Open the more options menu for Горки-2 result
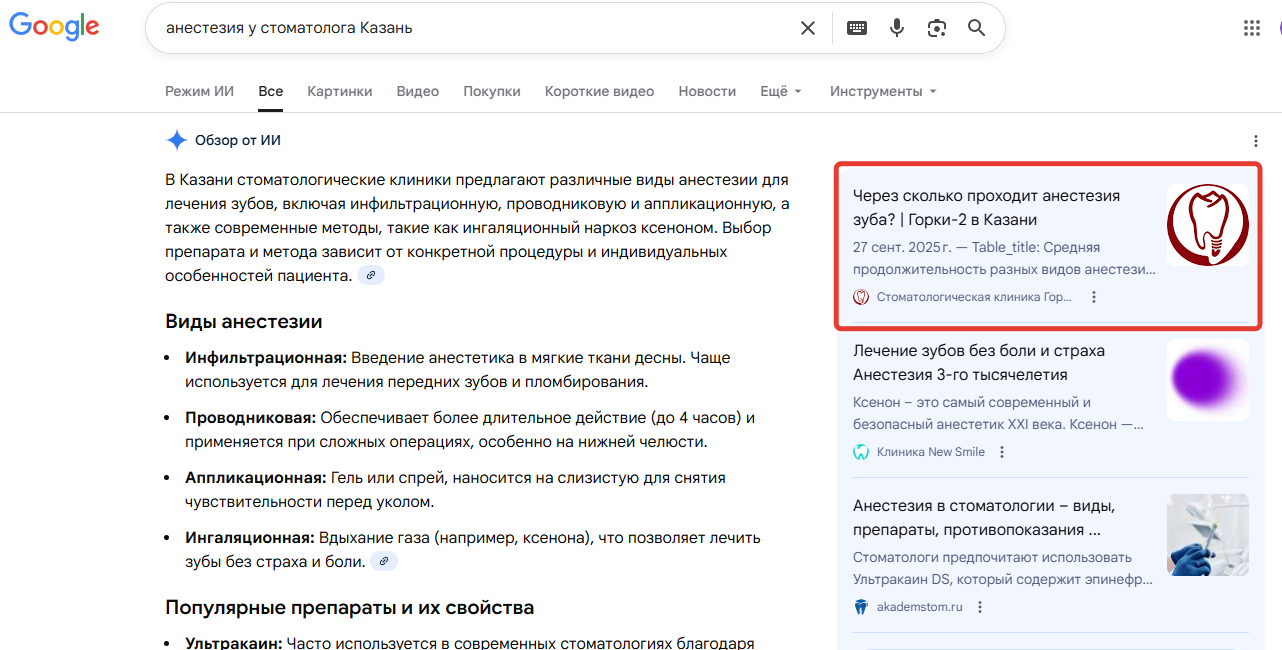Screen dimensions: 1282x650 click(x=1094, y=297)
